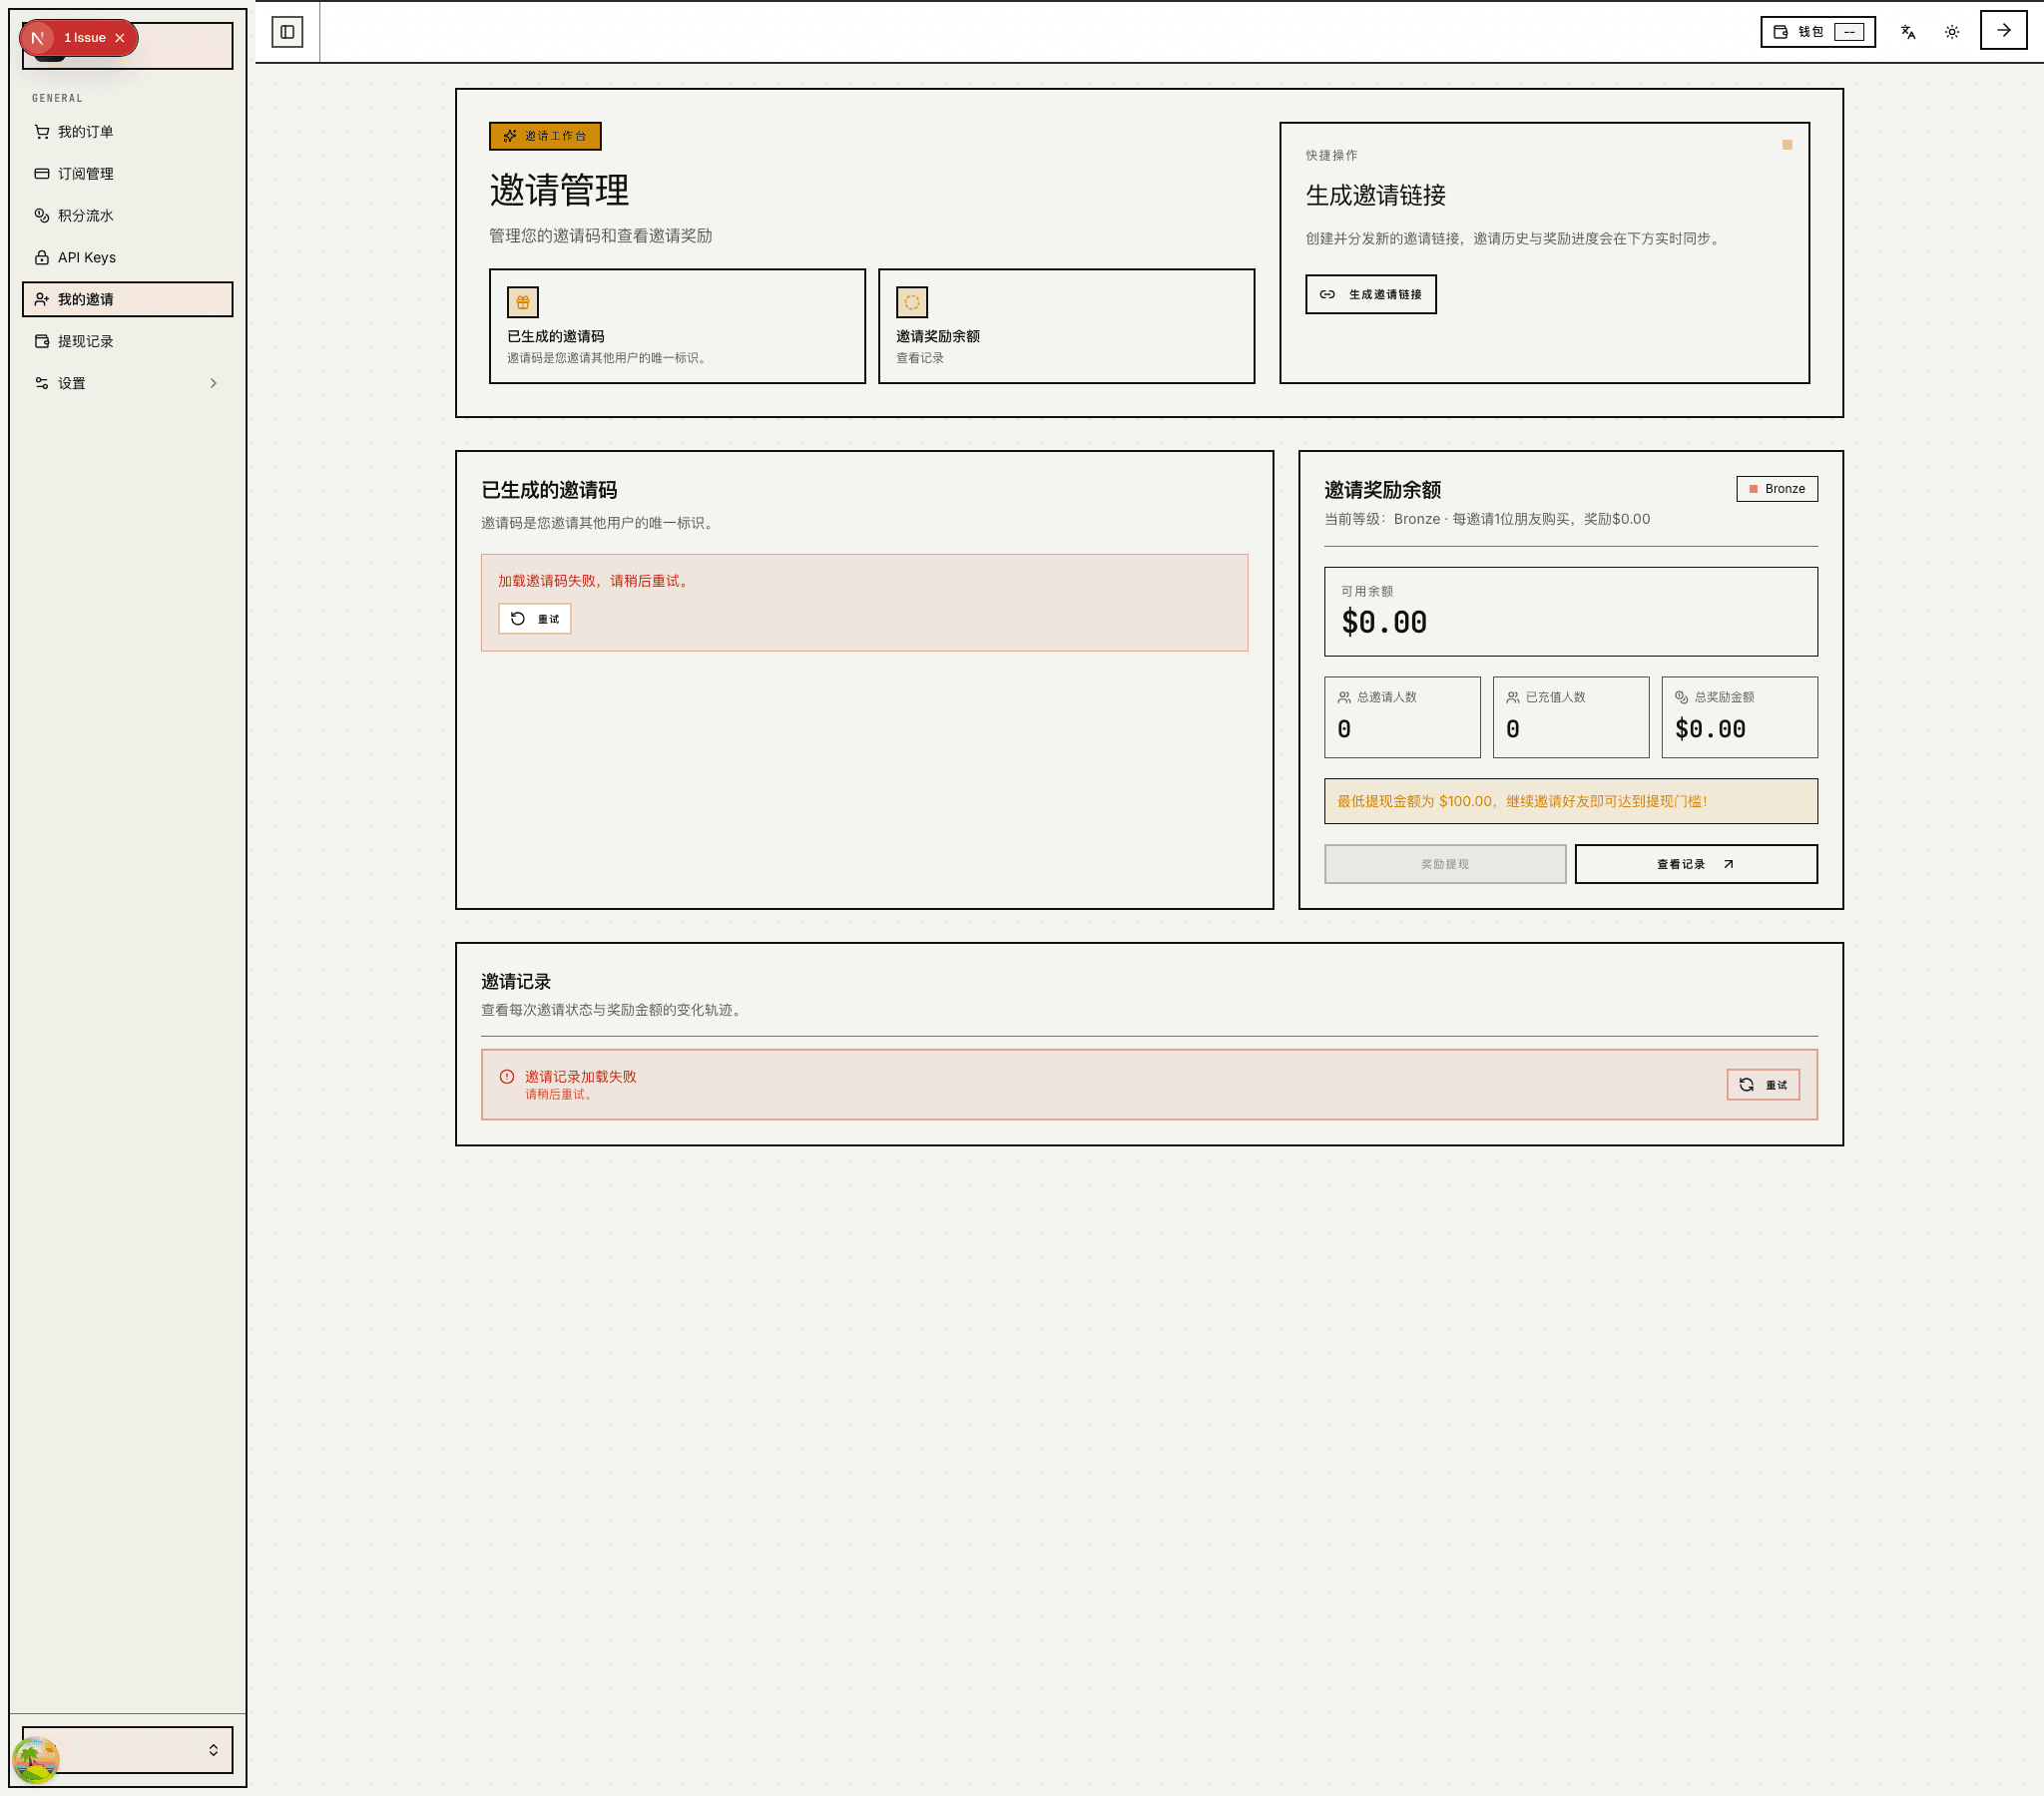Open 我的订单 in the sidebar
Screen dimensions: 2044x1796
[85, 132]
